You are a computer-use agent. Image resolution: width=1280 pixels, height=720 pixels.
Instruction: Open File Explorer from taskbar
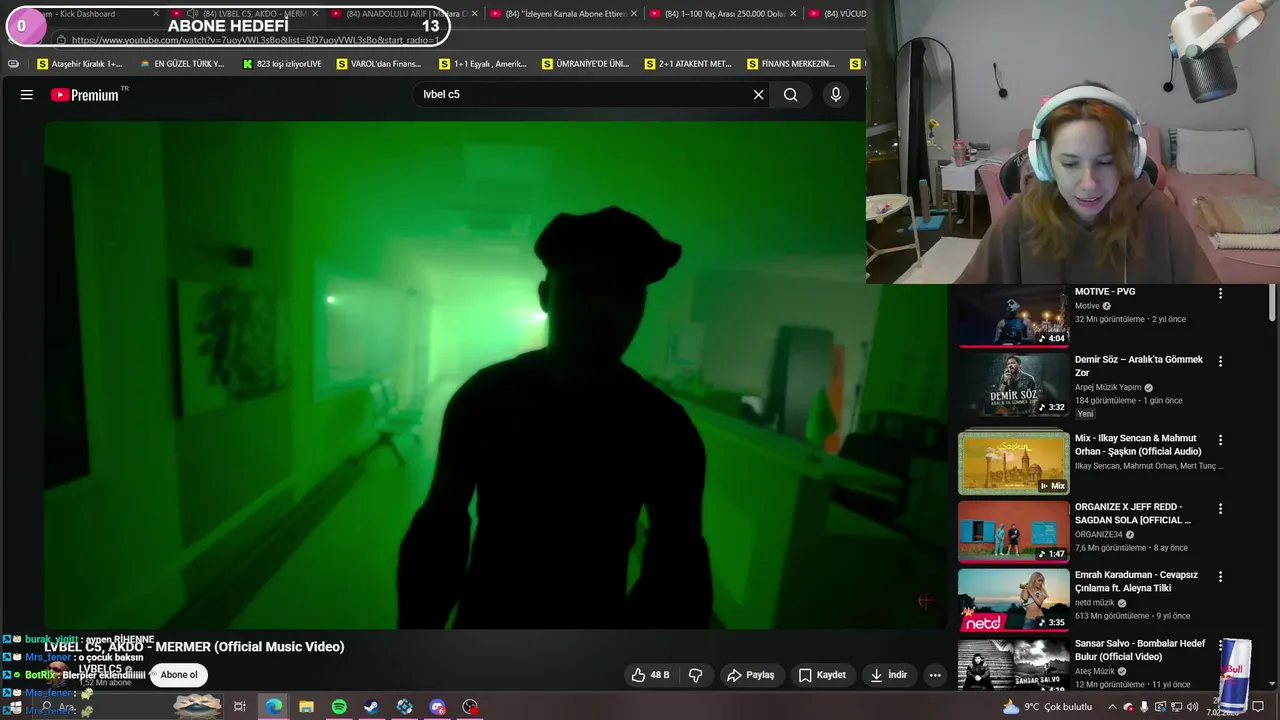(306, 707)
